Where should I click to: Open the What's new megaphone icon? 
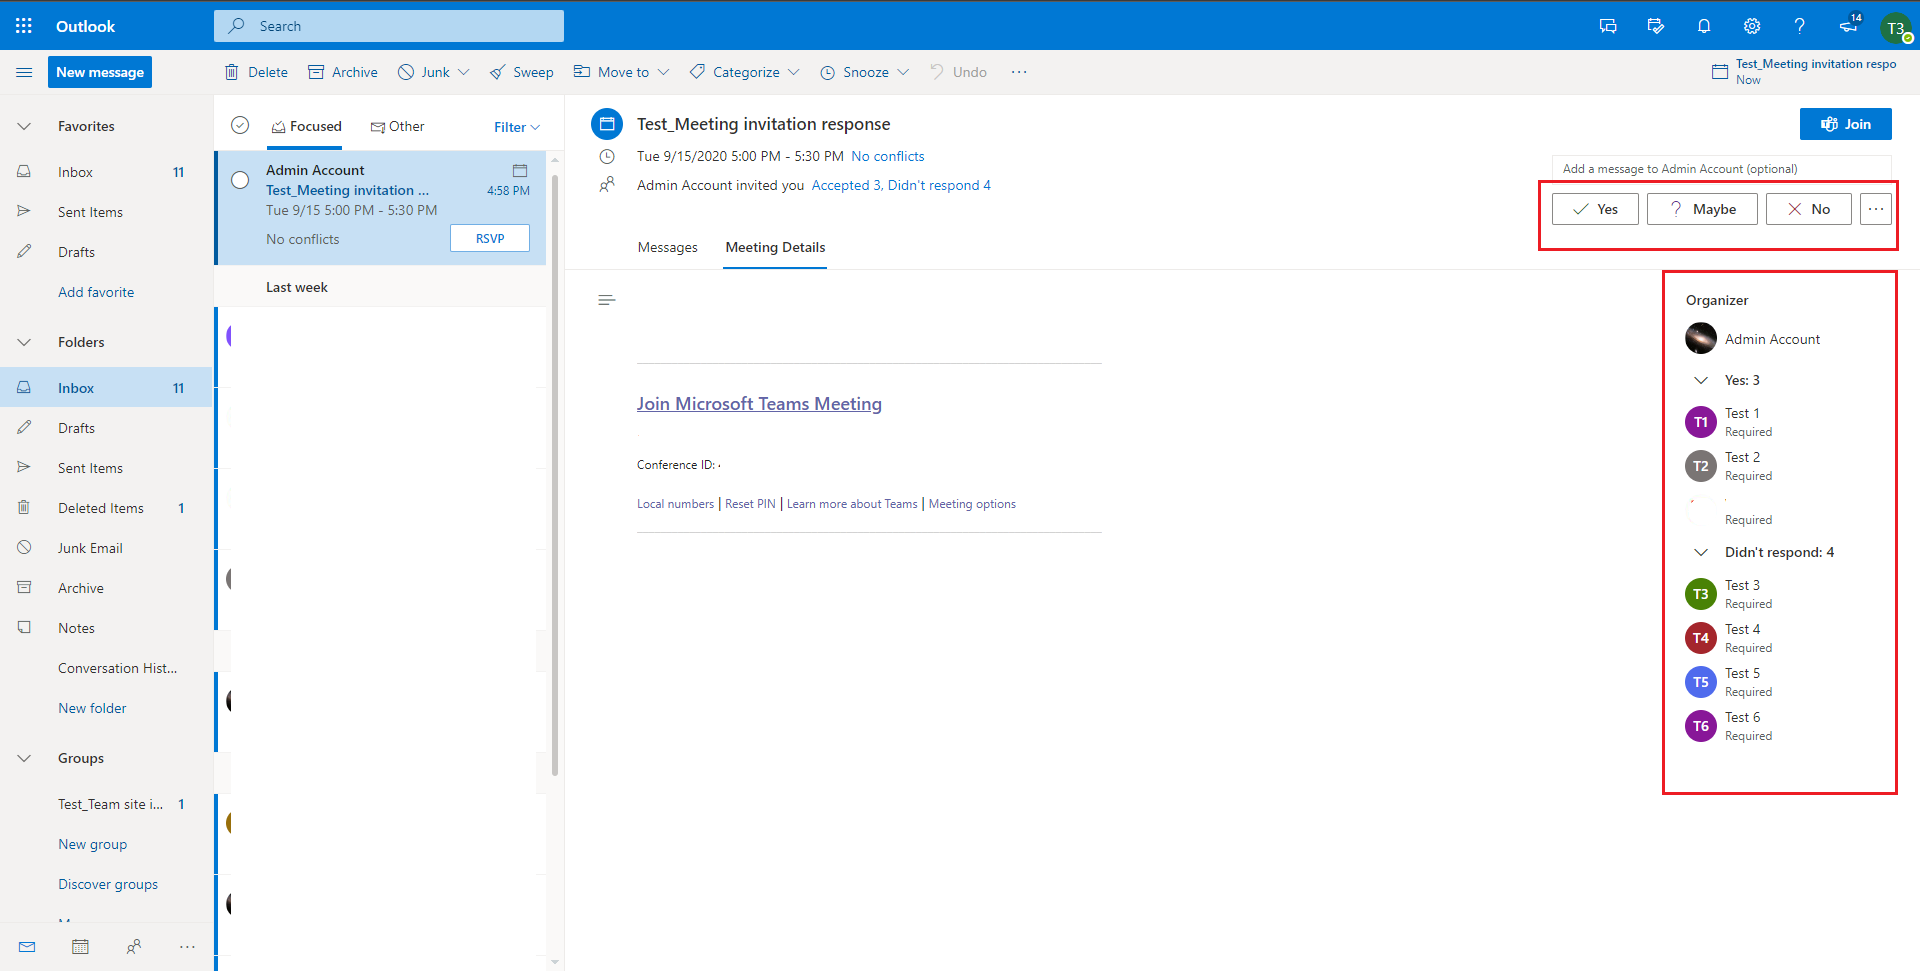coord(1848,26)
